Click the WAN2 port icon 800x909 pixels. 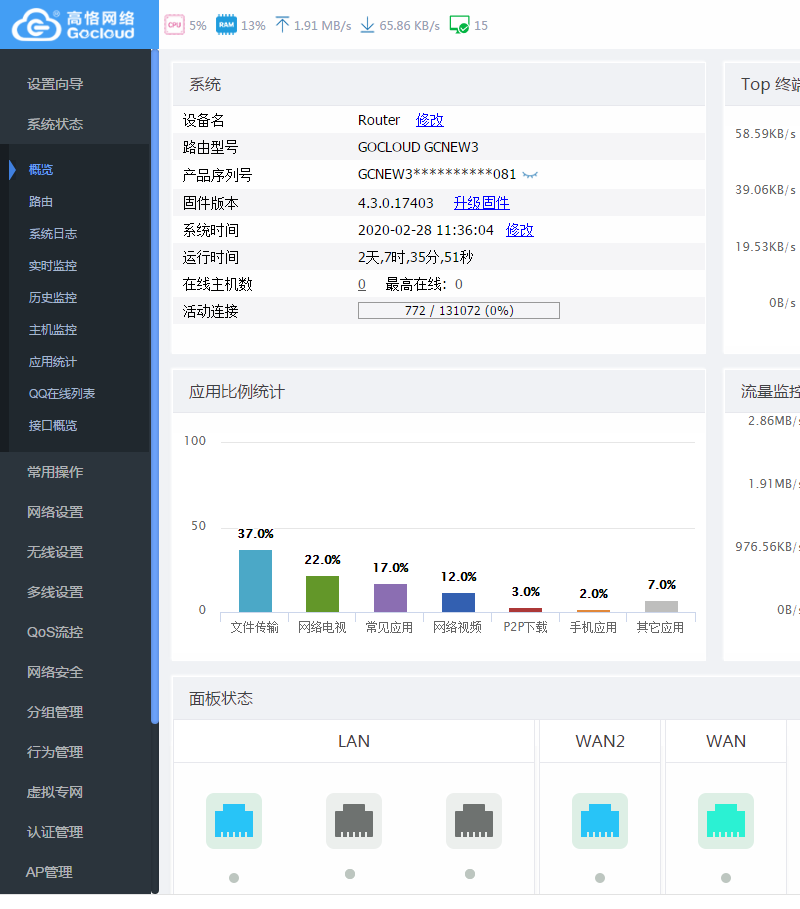(x=599, y=821)
